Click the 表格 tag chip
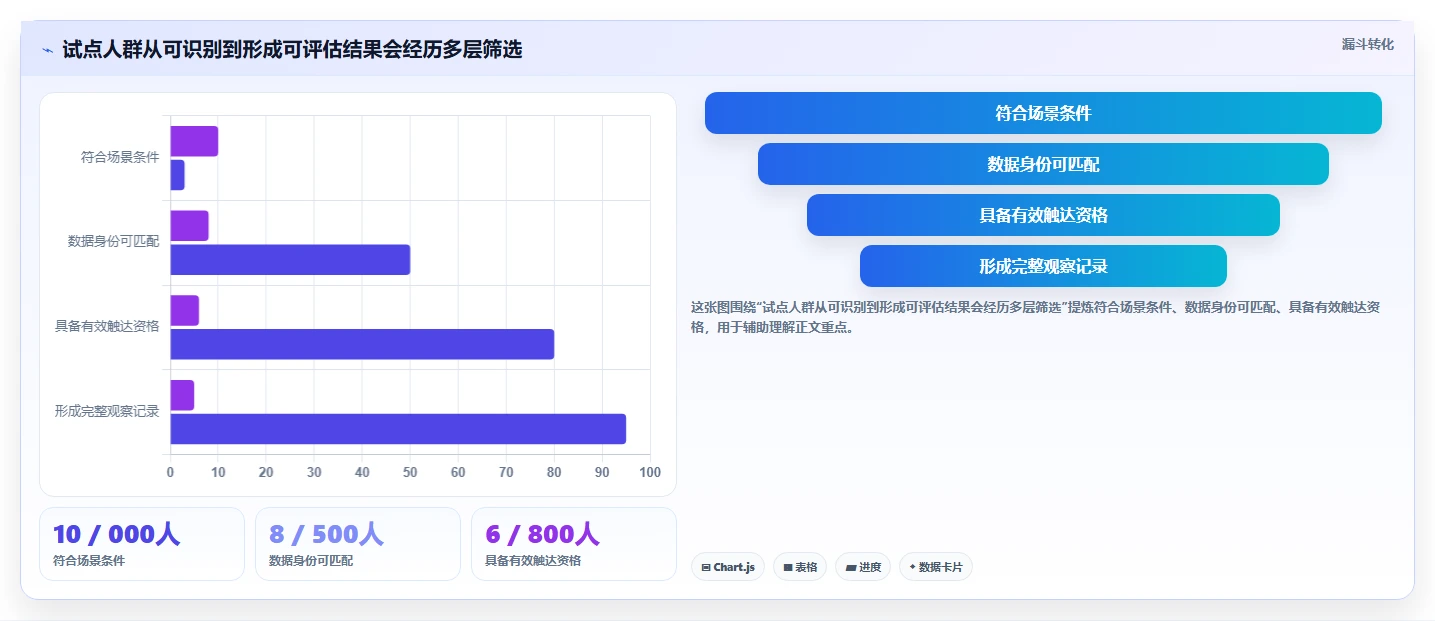The height and width of the screenshot is (621, 1435). 800,567
